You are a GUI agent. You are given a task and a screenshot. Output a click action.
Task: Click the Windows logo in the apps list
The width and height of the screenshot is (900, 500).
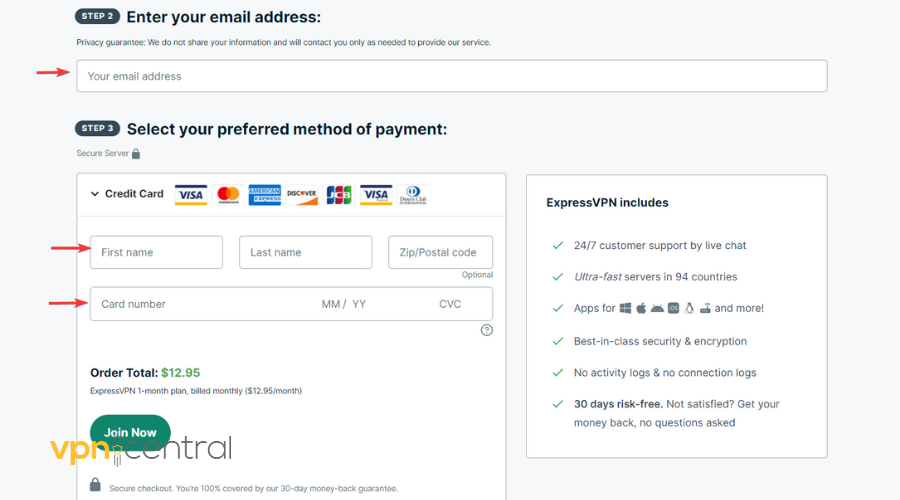[626, 308]
